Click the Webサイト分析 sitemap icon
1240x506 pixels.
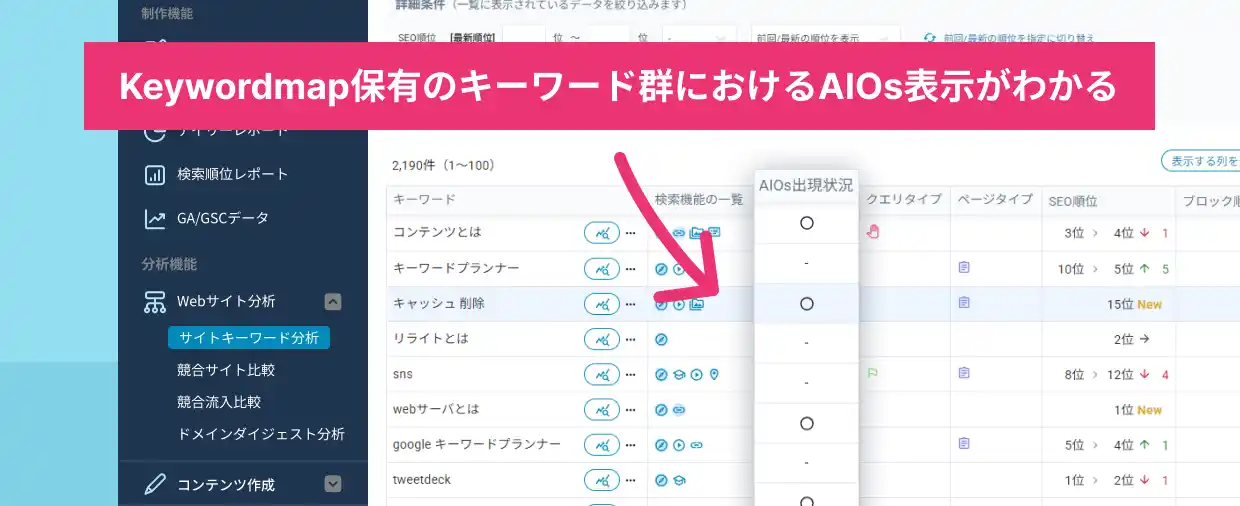point(155,301)
